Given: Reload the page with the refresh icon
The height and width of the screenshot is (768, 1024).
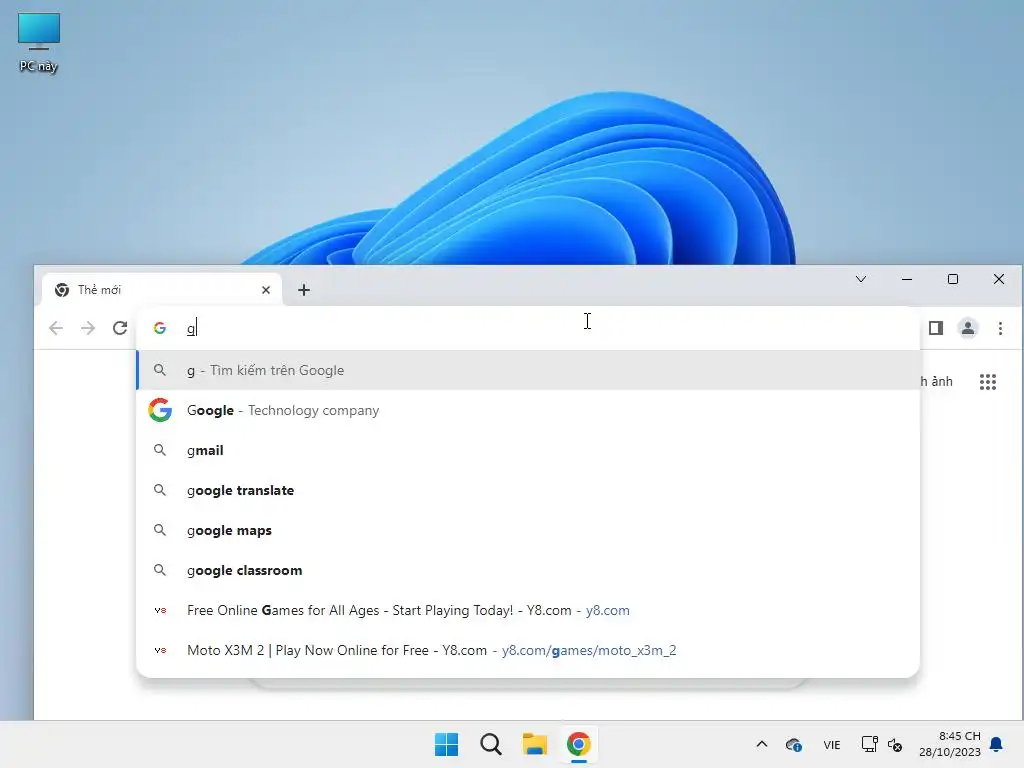Looking at the screenshot, I should point(120,328).
